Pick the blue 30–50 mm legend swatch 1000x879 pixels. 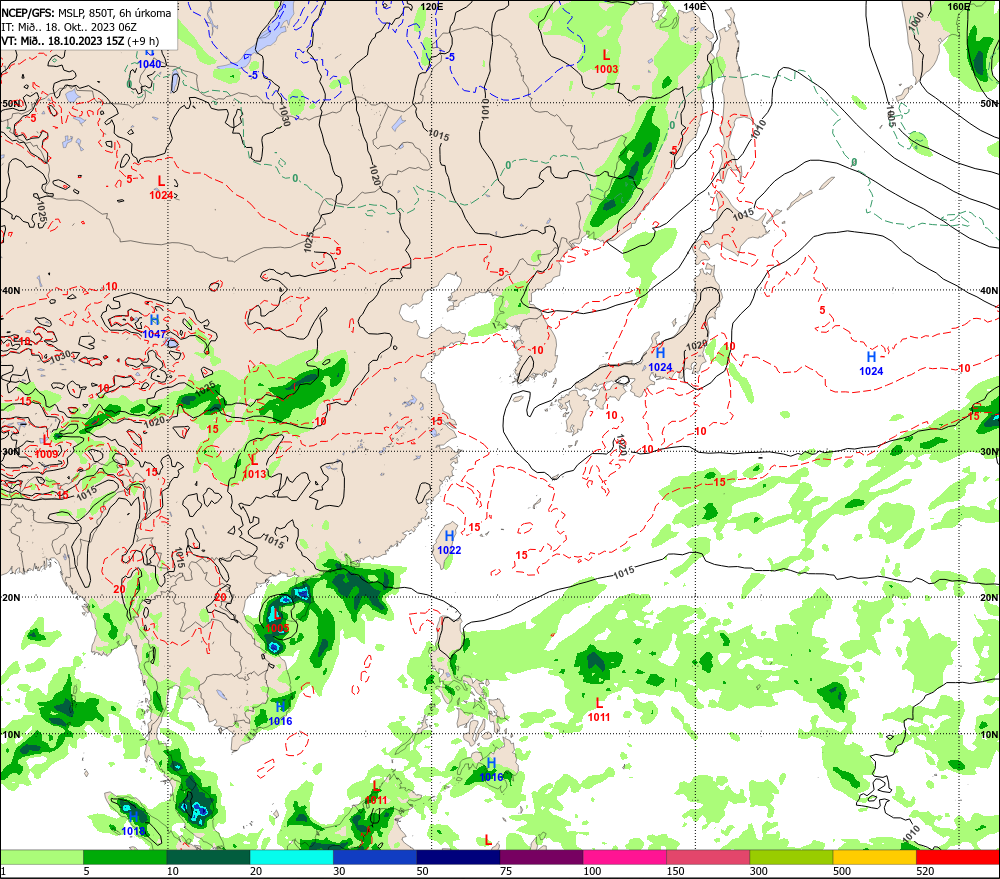coord(374,857)
